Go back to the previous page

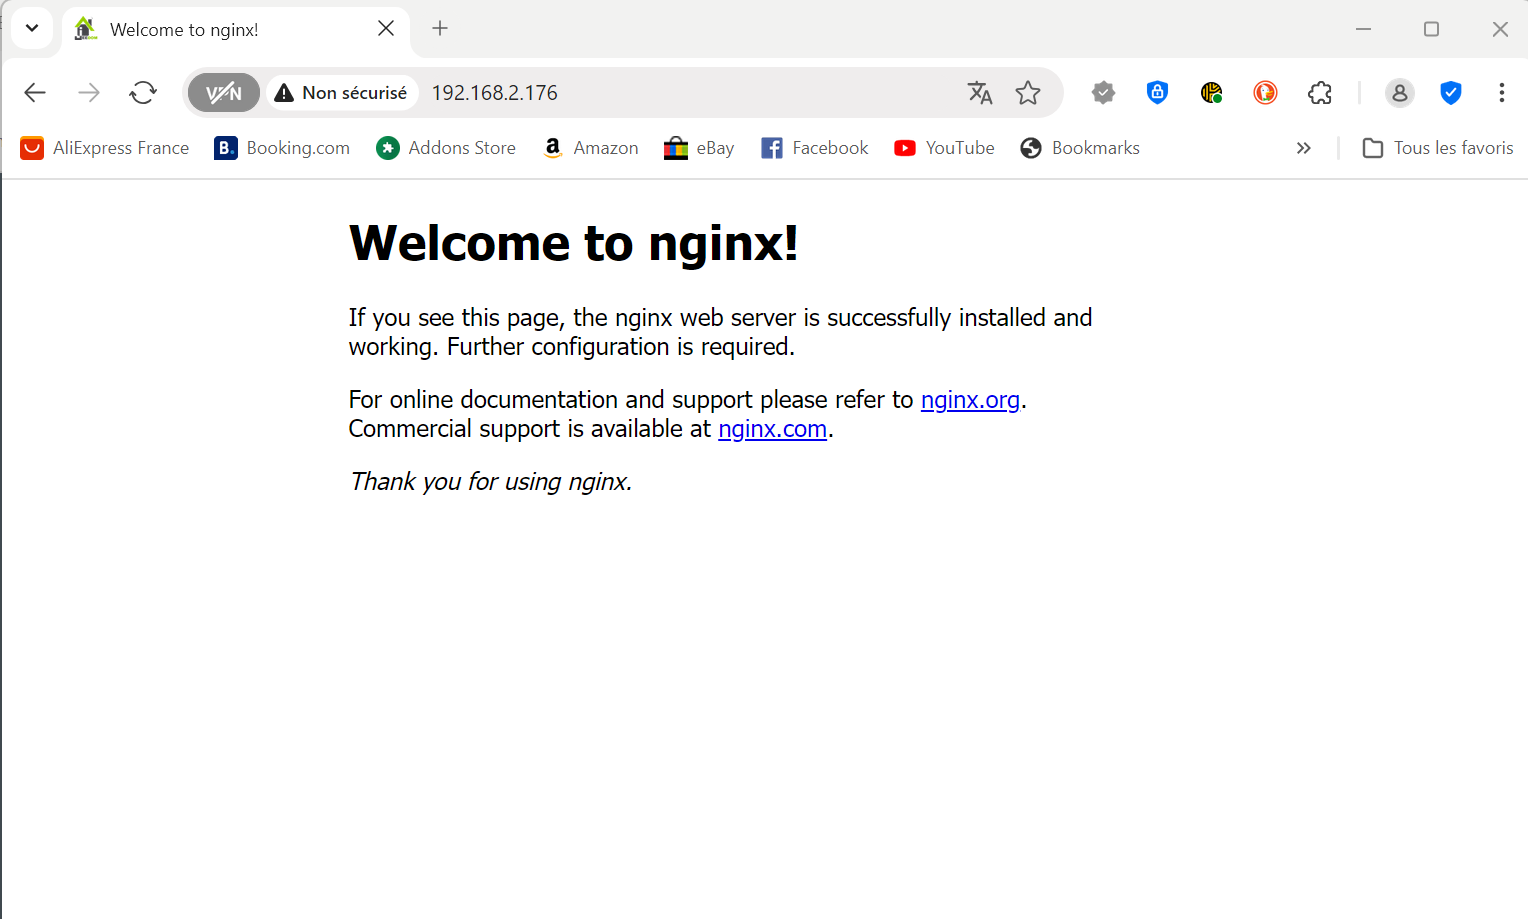(x=35, y=93)
